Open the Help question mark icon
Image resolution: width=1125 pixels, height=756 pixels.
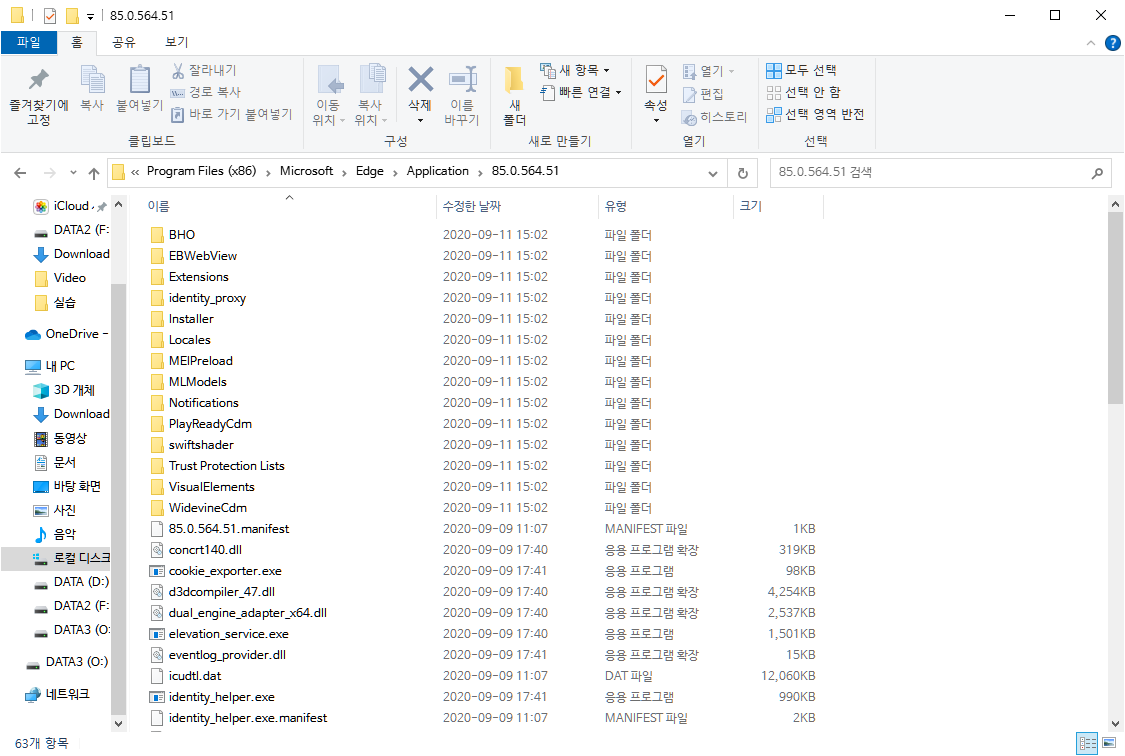(1112, 43)
